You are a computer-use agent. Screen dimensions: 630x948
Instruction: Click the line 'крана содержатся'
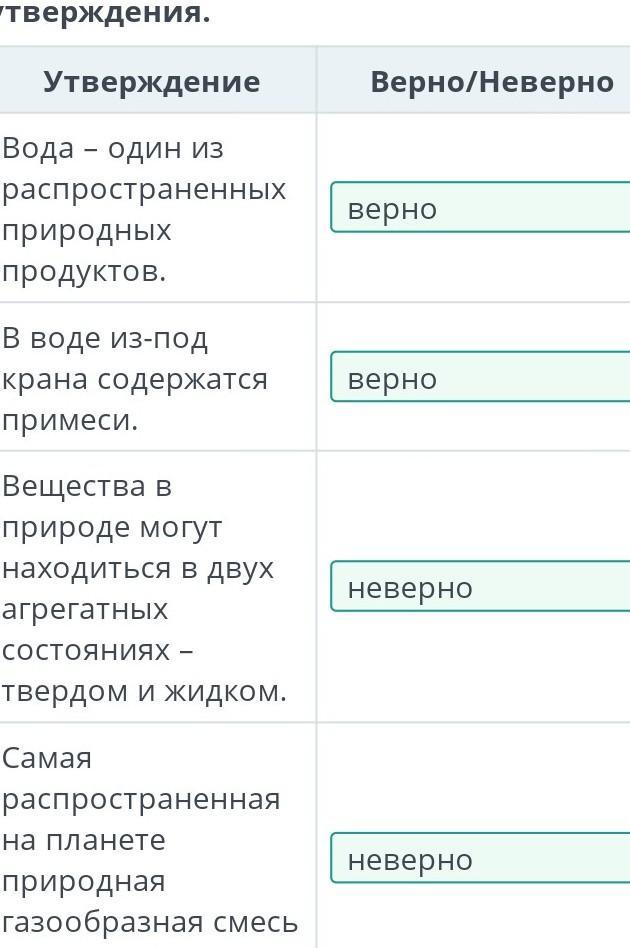(x=134, y=380)
